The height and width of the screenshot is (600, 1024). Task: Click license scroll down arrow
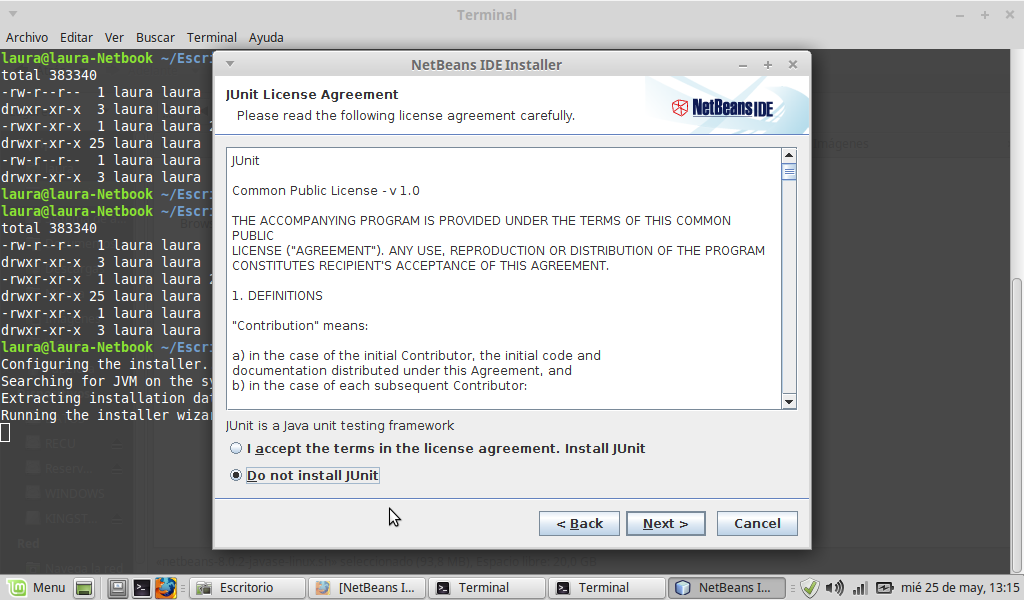789,401
